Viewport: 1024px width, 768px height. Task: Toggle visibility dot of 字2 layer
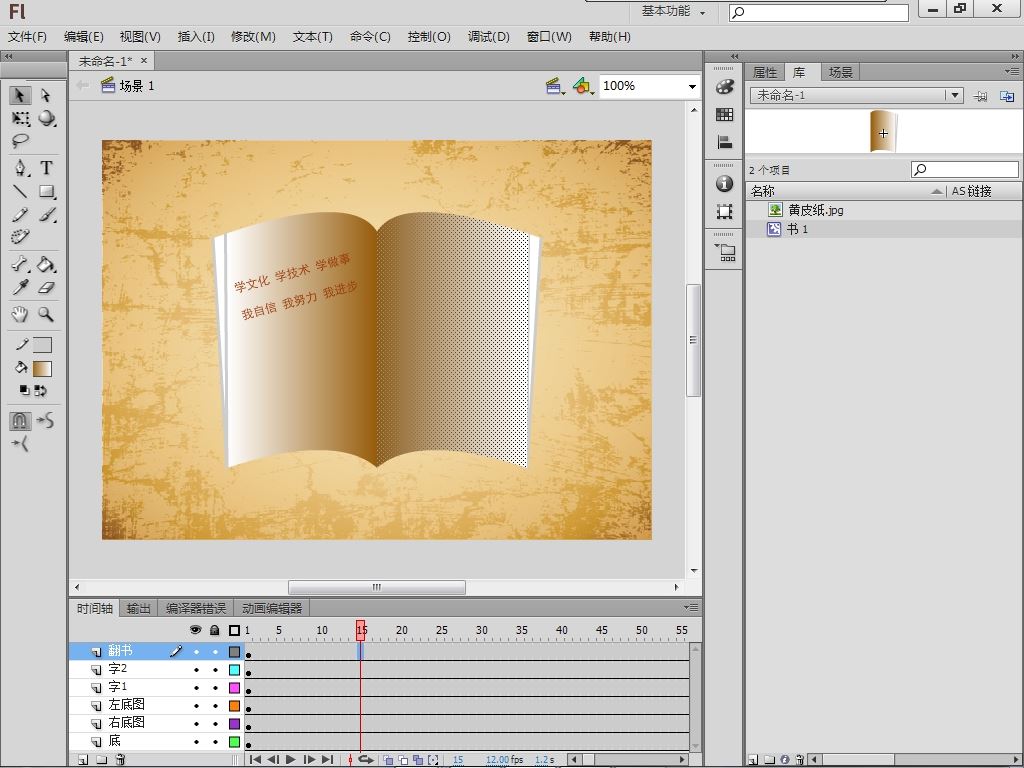[x=196, y=669]
